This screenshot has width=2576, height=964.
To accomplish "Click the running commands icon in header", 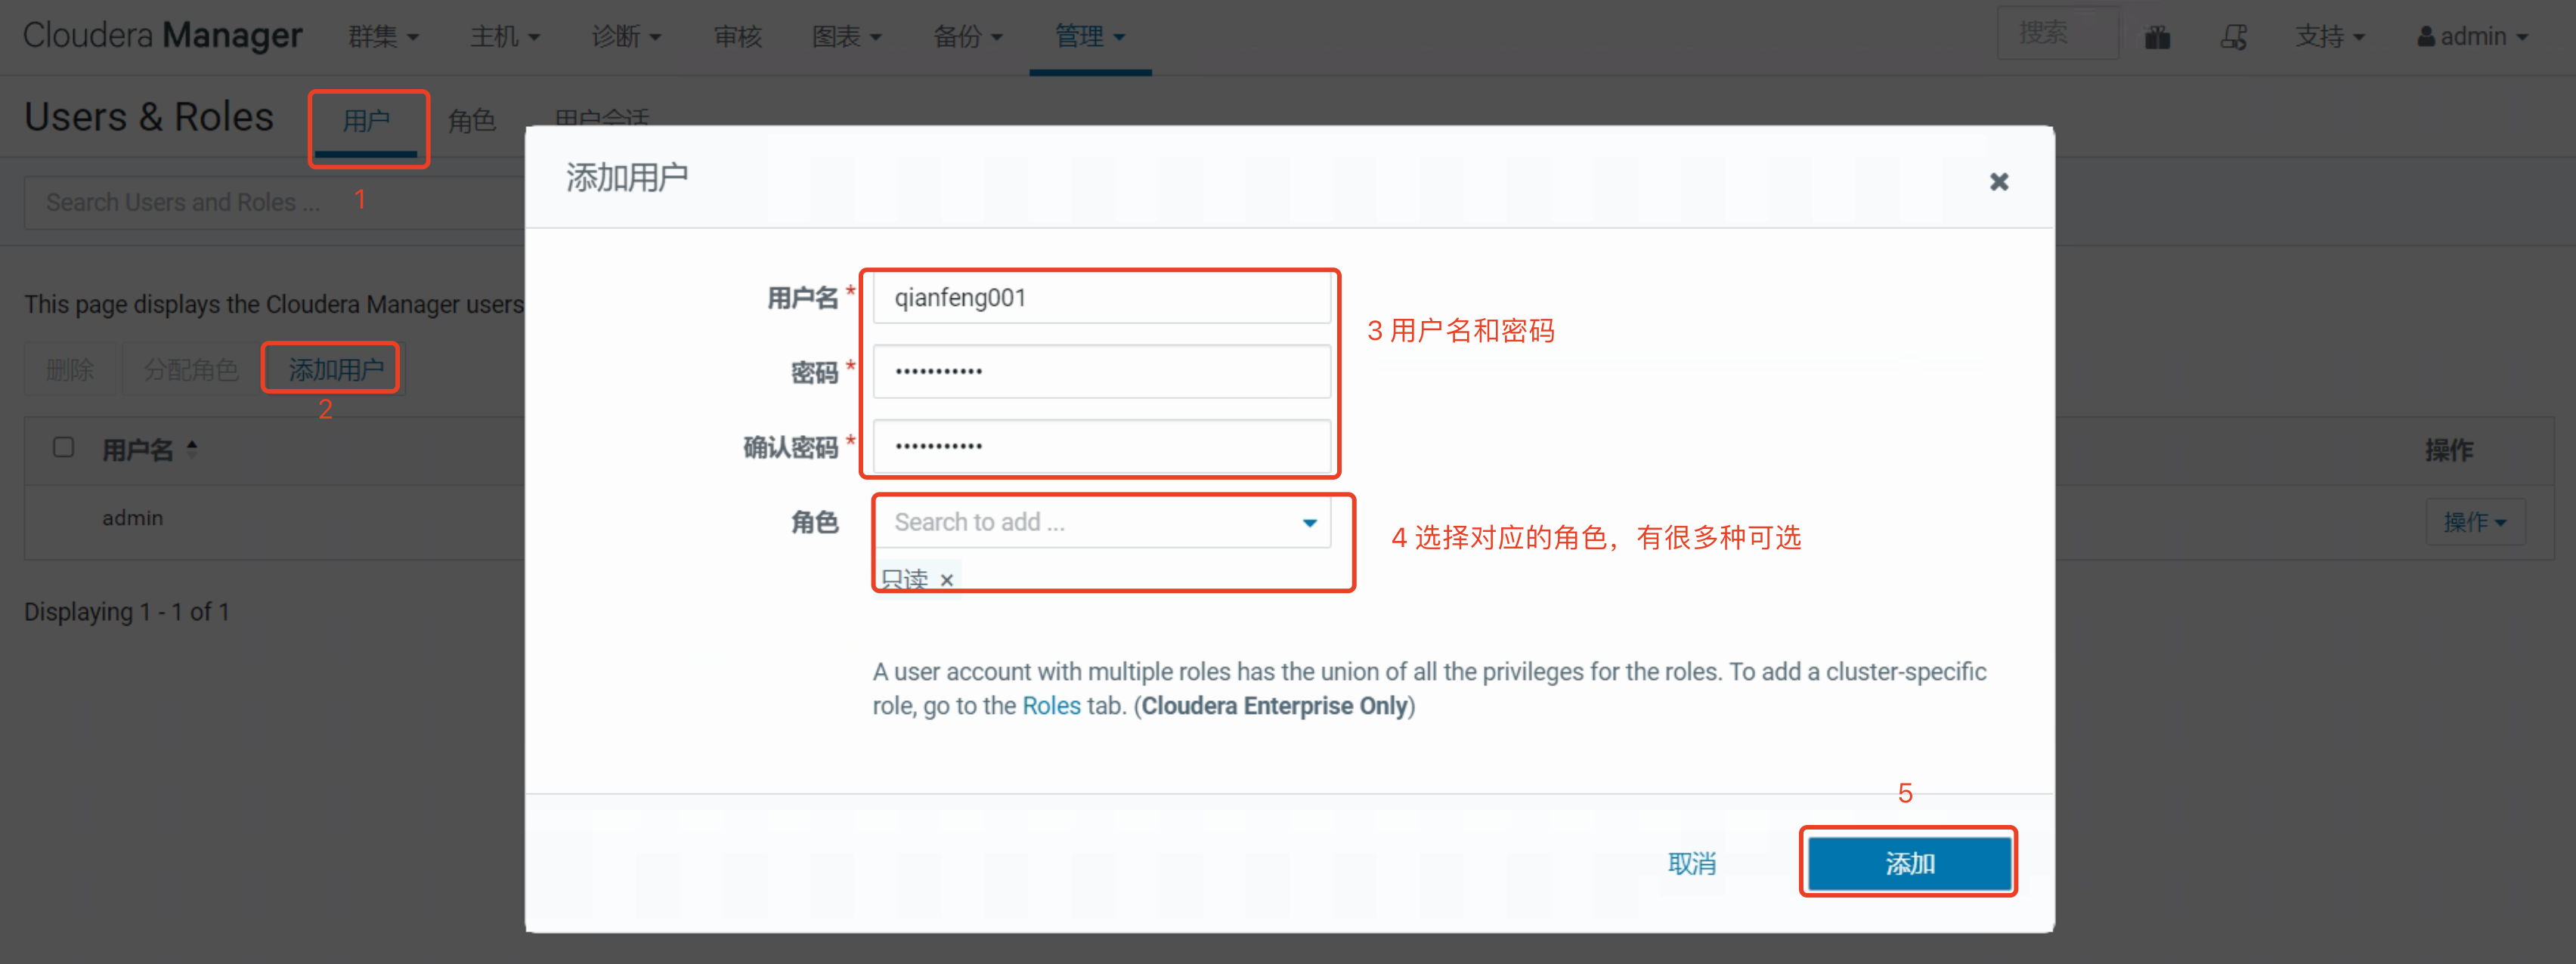I will pos(2233,37).
